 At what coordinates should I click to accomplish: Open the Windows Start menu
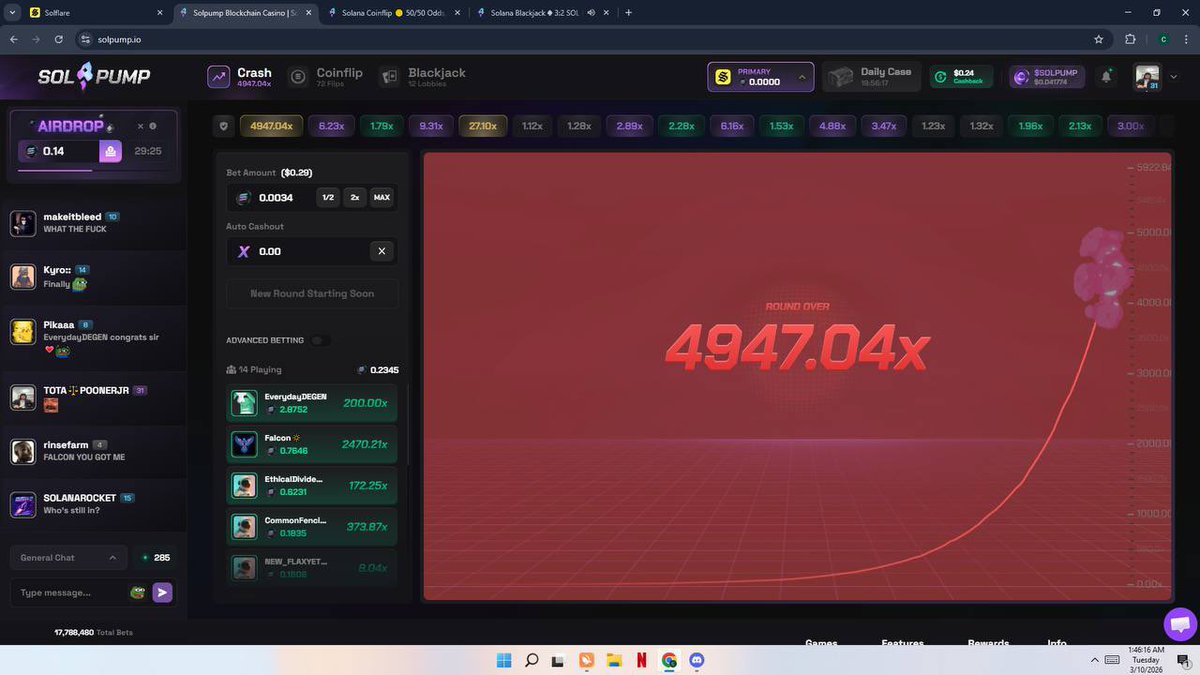[x=504, y=661]
